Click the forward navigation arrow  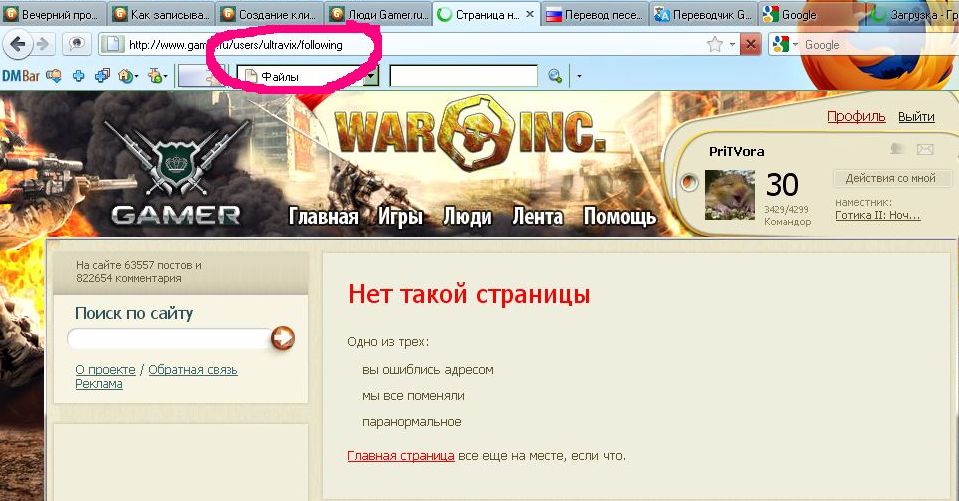[x=43, y=44]
